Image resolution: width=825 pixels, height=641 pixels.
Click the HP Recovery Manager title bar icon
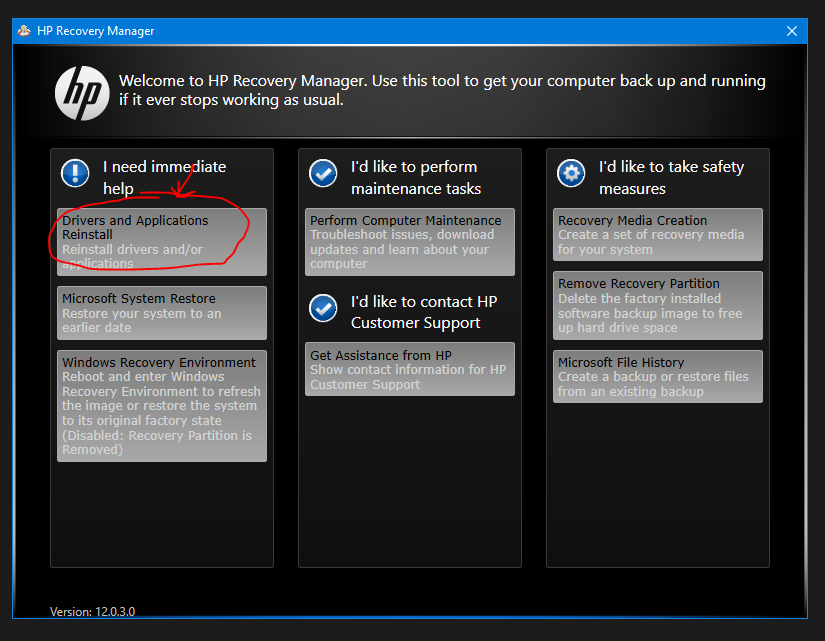(22, 30)
